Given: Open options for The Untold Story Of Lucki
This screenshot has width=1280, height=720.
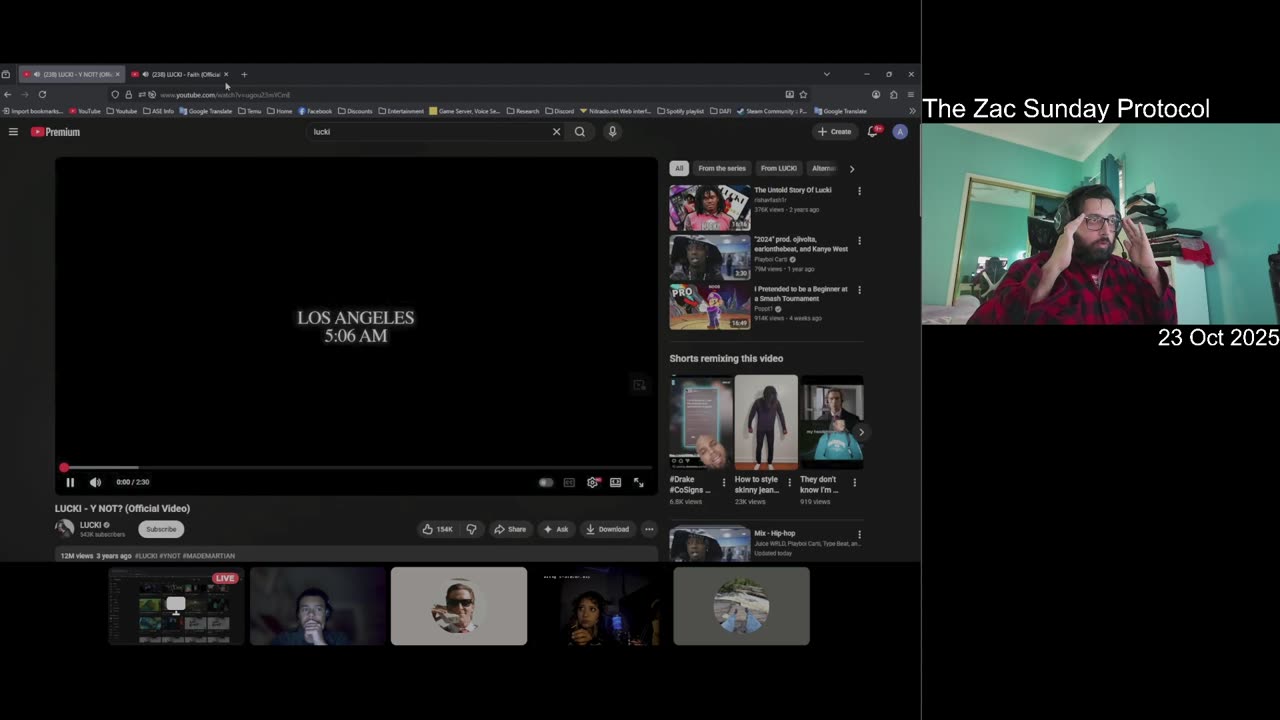Looking at the screenshot, I should (859, 191).
